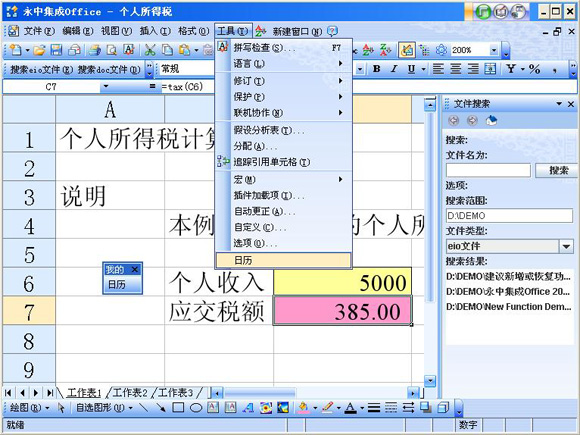Expand the 宏(M) submenu
This screenshot has height=435, width=580.
(283, 179)
